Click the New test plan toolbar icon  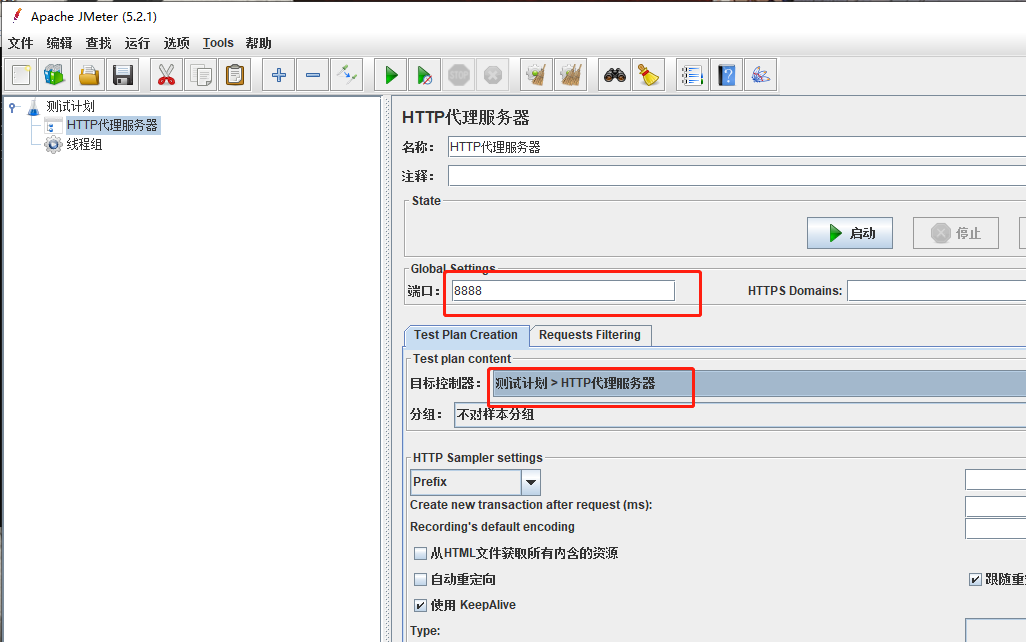pos(21,75)
